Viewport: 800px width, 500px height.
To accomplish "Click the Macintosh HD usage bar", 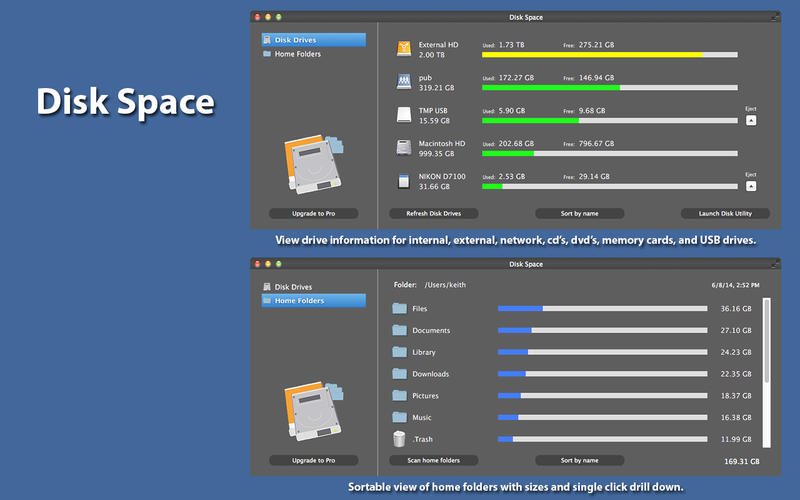I will 610,154.
